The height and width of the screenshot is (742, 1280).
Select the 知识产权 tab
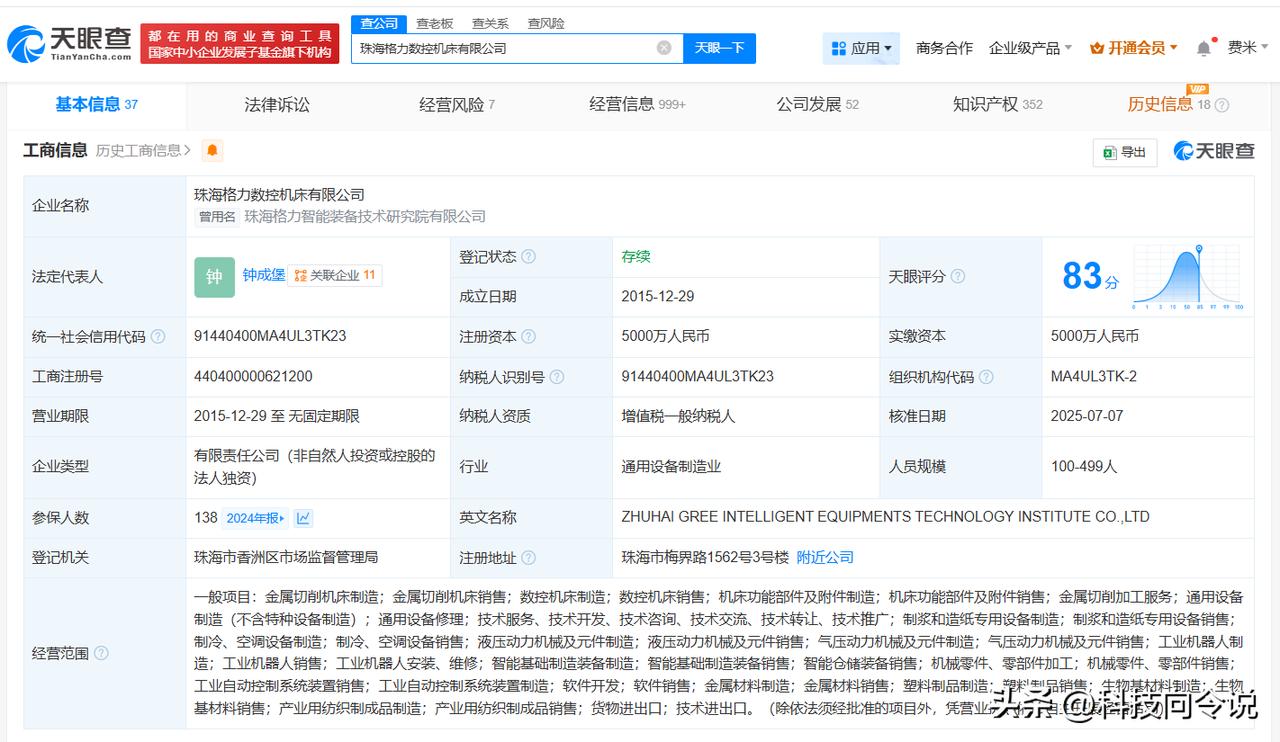[997, 105]
